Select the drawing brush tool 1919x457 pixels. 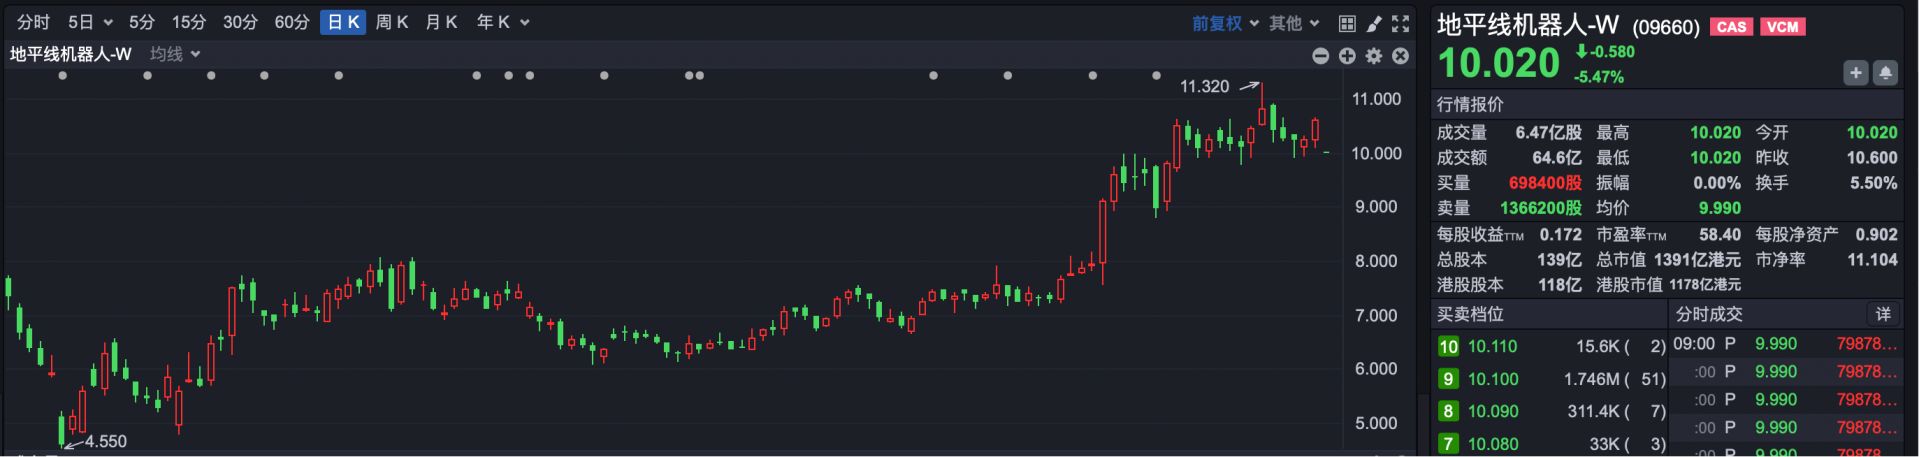[1374, 23]
